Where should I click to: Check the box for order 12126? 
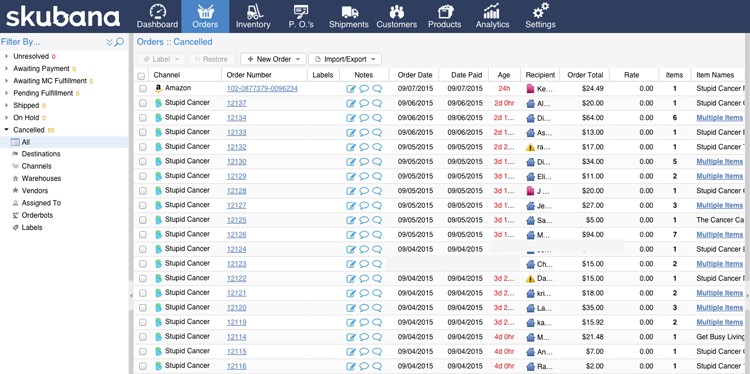[x=143, y=235]
